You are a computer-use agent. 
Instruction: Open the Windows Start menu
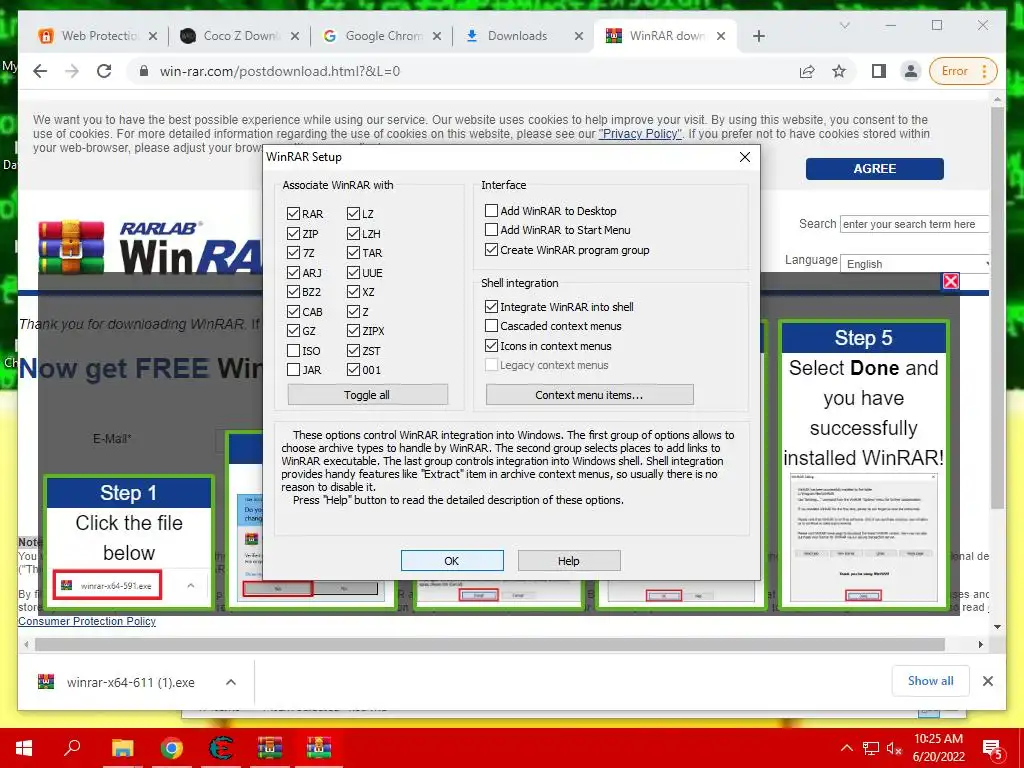24,748
